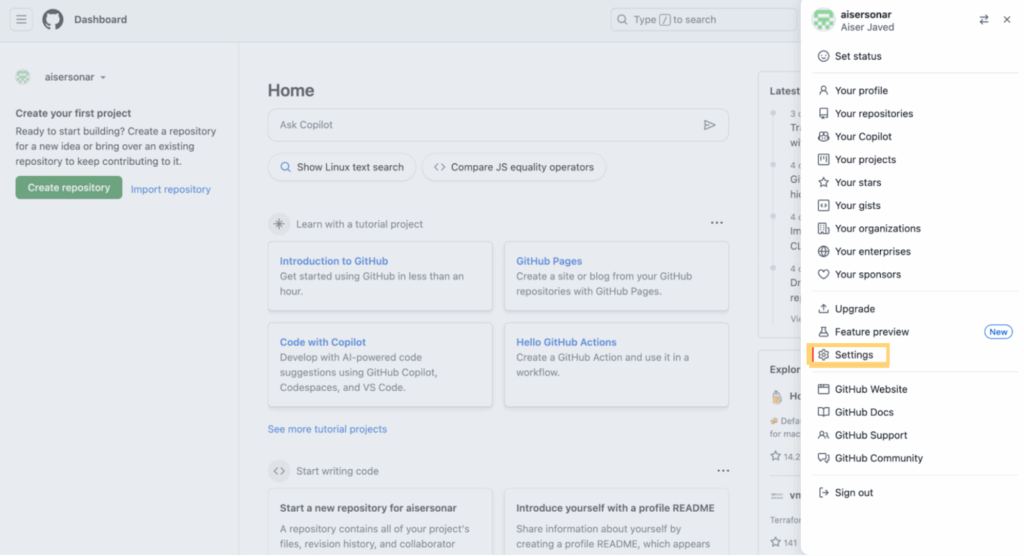Select Compare JS equality operators suggestion
1024x556 pixels.
[514, 167]
